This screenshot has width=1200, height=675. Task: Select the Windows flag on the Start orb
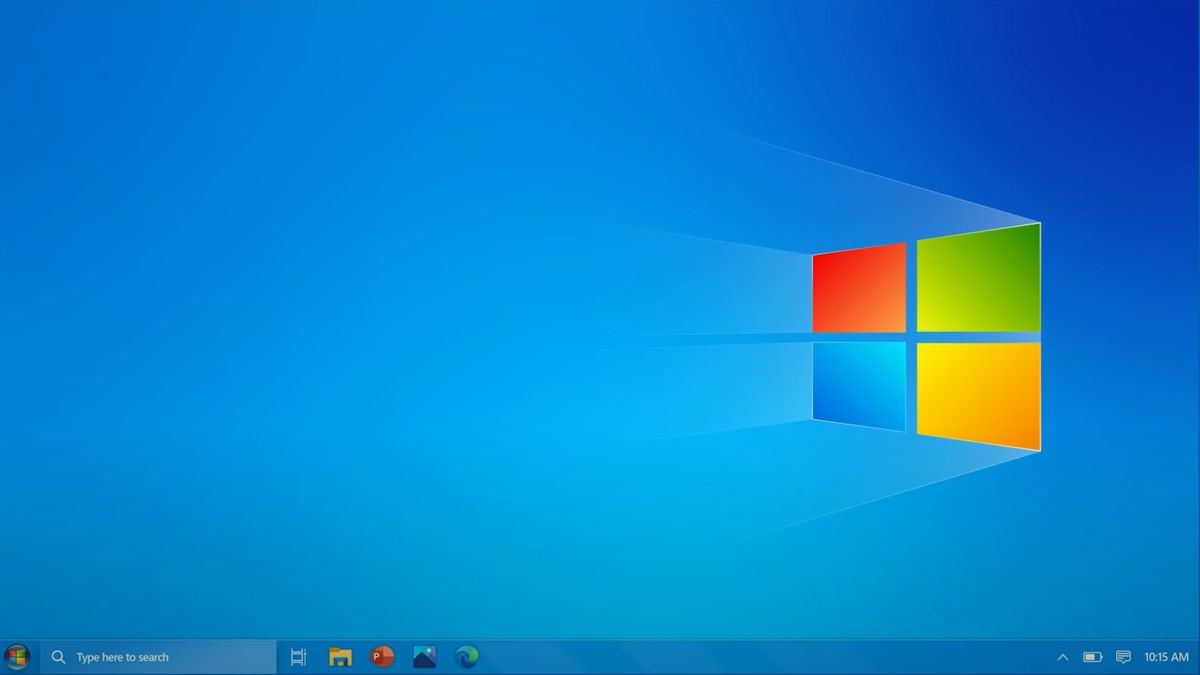18,657
